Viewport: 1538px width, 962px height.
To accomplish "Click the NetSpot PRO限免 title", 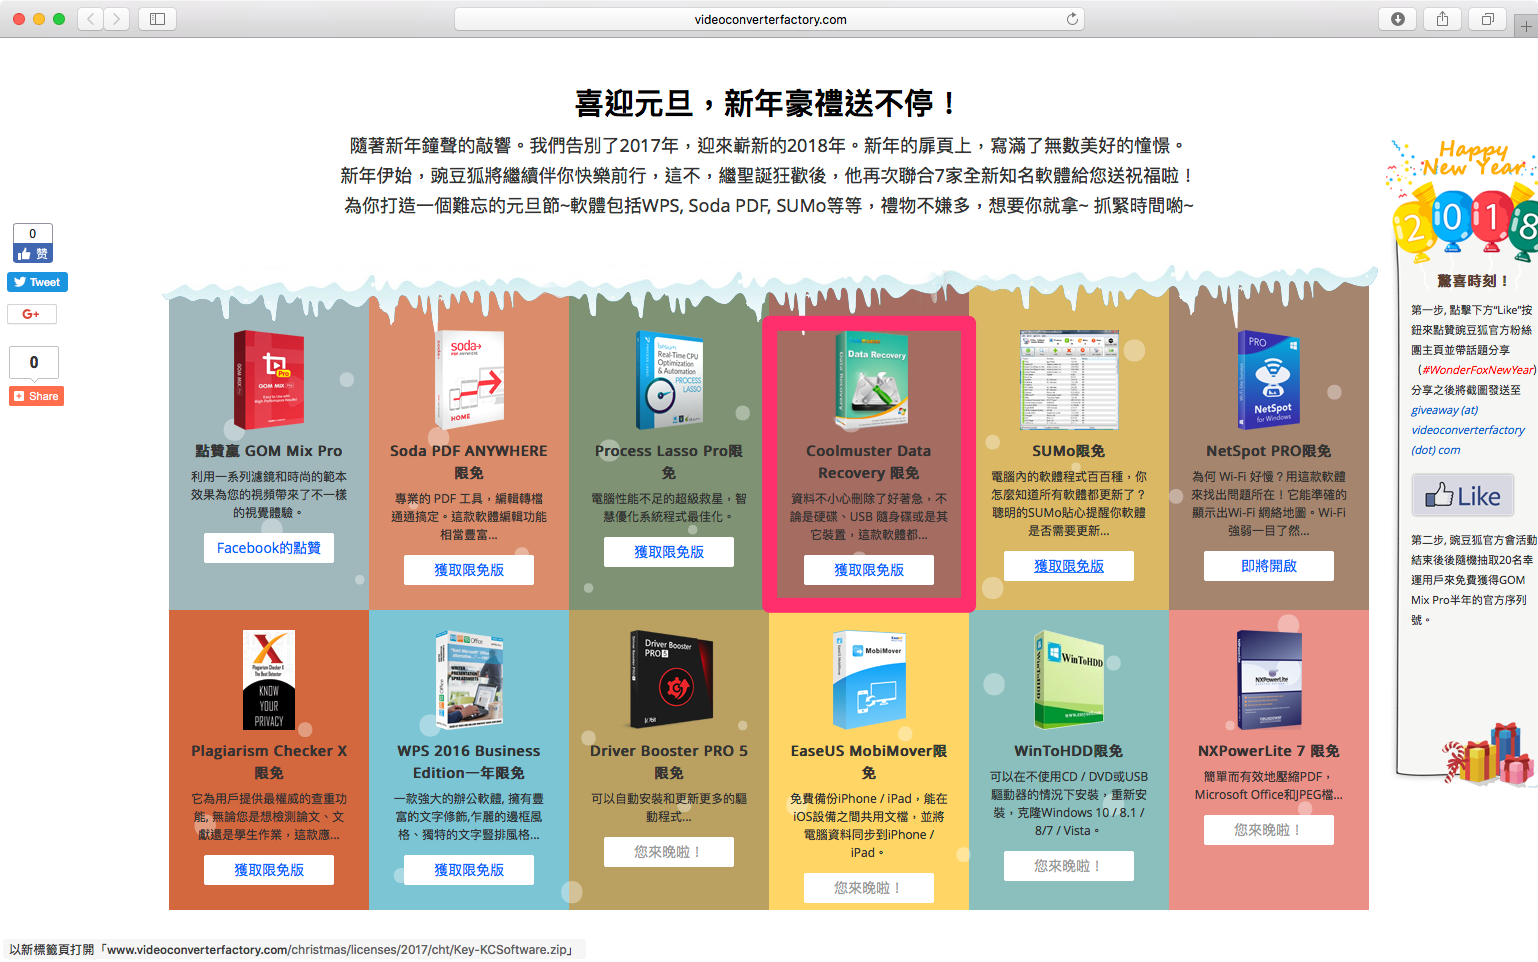I will [x=1269, y=451].
